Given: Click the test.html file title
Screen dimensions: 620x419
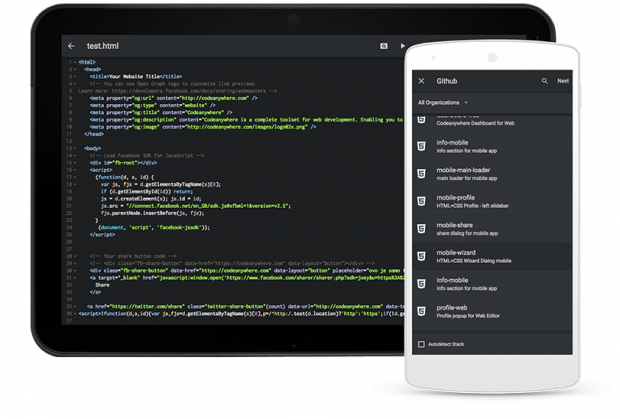Looking at the screenshot, I should tap(102, 46).
